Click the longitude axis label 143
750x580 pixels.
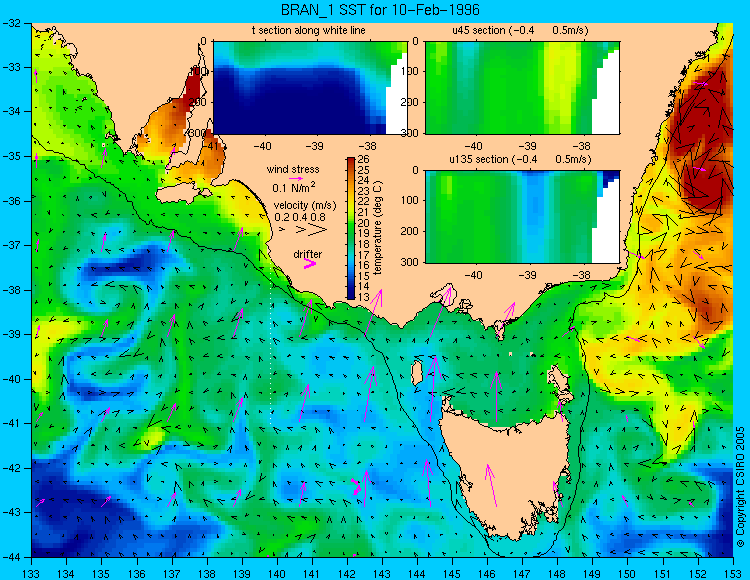[382, 573]
